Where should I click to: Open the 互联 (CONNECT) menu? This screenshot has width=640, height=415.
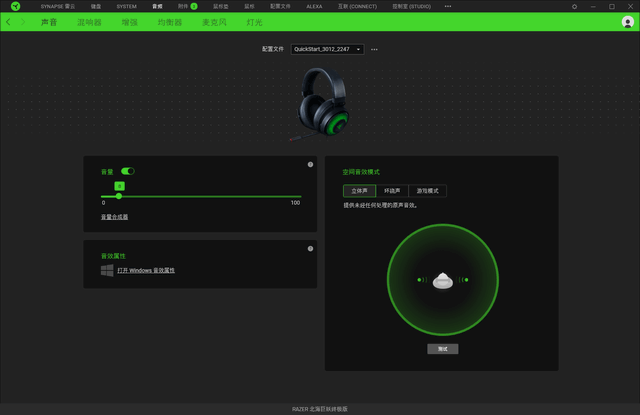(x=358, y=7)
